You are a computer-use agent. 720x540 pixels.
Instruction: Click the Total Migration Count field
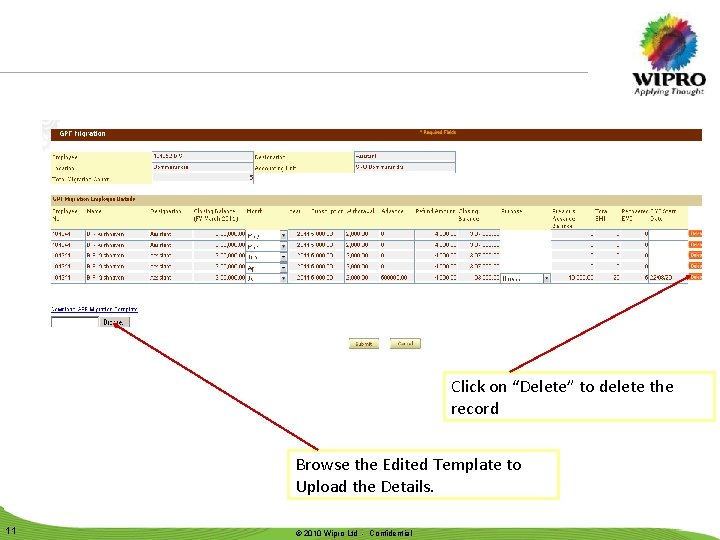pos(202,178)
